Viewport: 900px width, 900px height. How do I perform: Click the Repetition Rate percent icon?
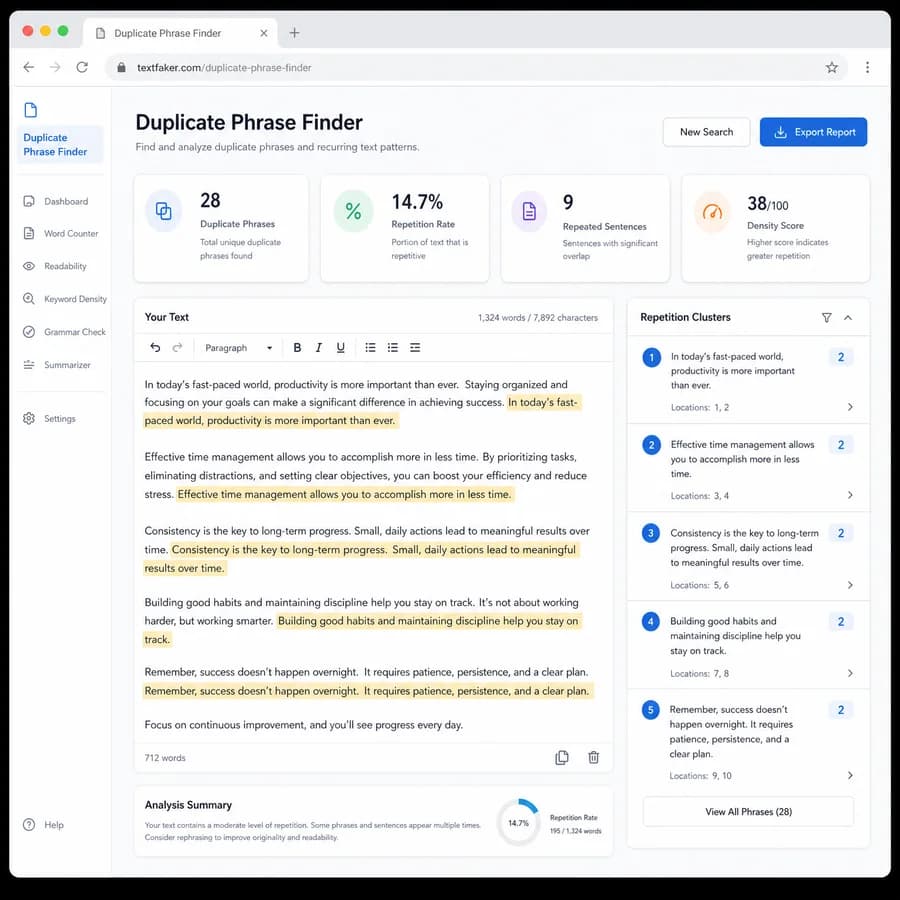coord(354,211)
